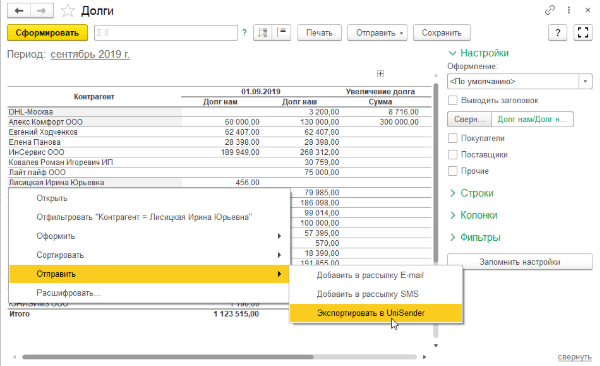Click the value 456,00 in Лисицкая row
The height and width of the screenshot is (366, 600).
[248, 183]
